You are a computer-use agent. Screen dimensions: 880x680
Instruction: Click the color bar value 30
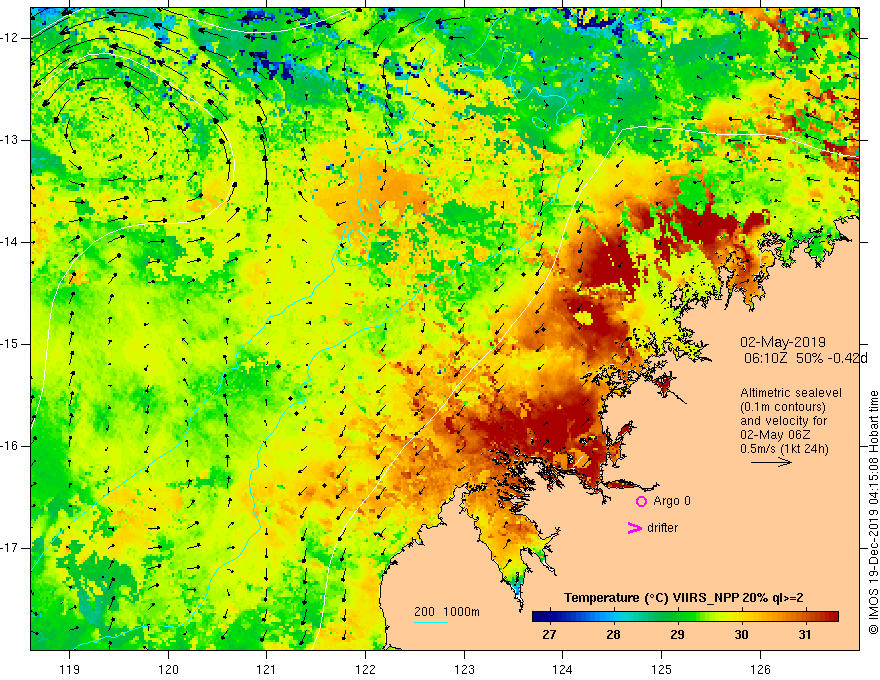click(741, 635)
